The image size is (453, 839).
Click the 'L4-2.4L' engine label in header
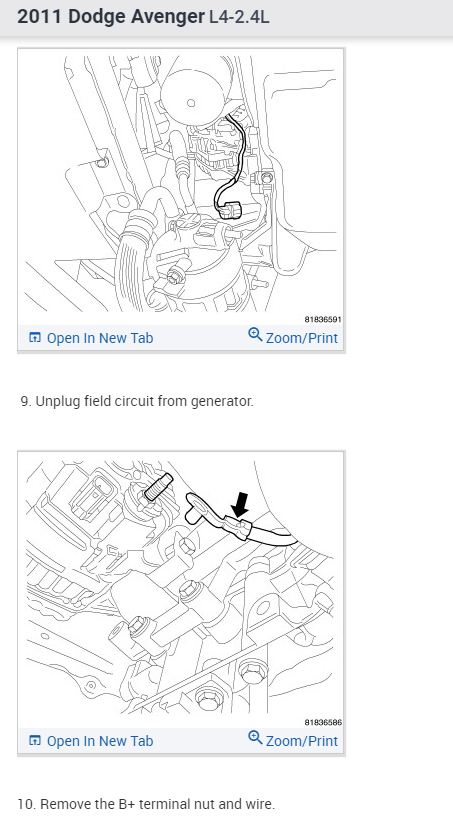239,17
